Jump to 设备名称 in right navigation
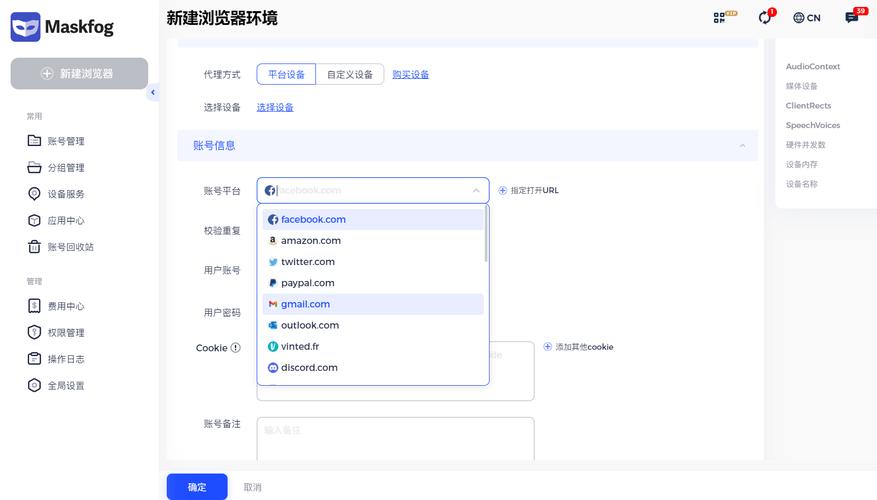Image resolution: width=877 pixels, height=500 pixels. click(x=801, y=183)
